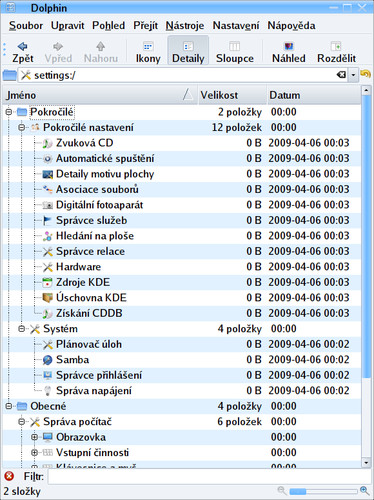Close the filter bar red X
Image resolution: width=374 pixels, height=500 pixels.
point(9,476)
